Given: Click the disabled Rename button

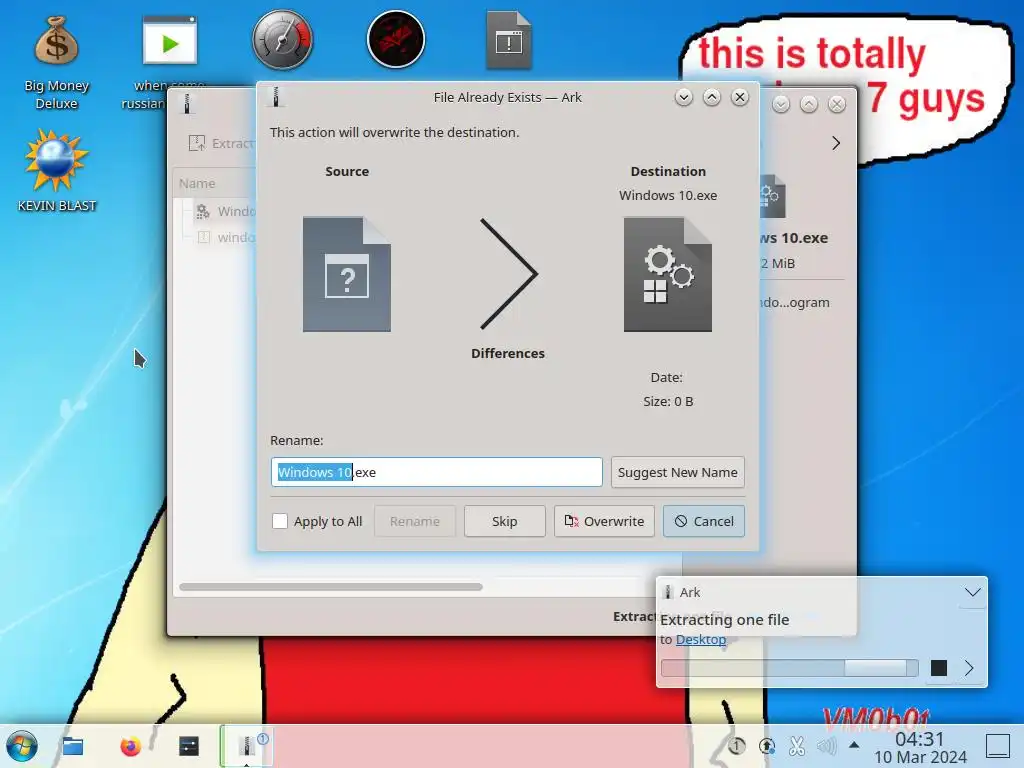Looking at the screenshot, I should pyautogui.click(x=415, y=521).
